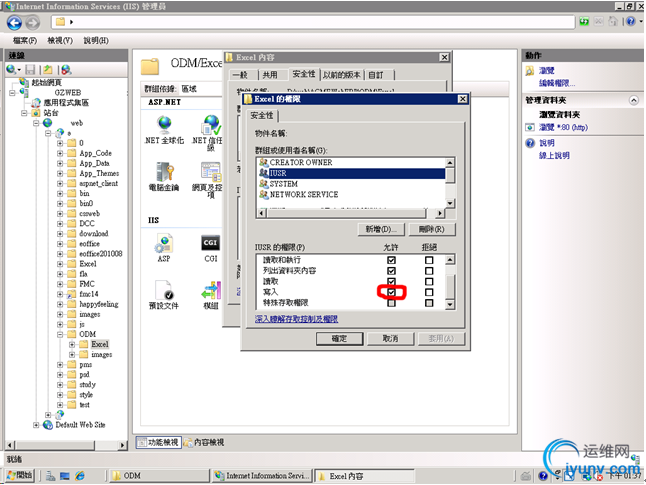This screenshot has height=485, width=646.
Task: Switch to 以前的版本 tab
Action: pyautogui.click(x=342, y=75)
